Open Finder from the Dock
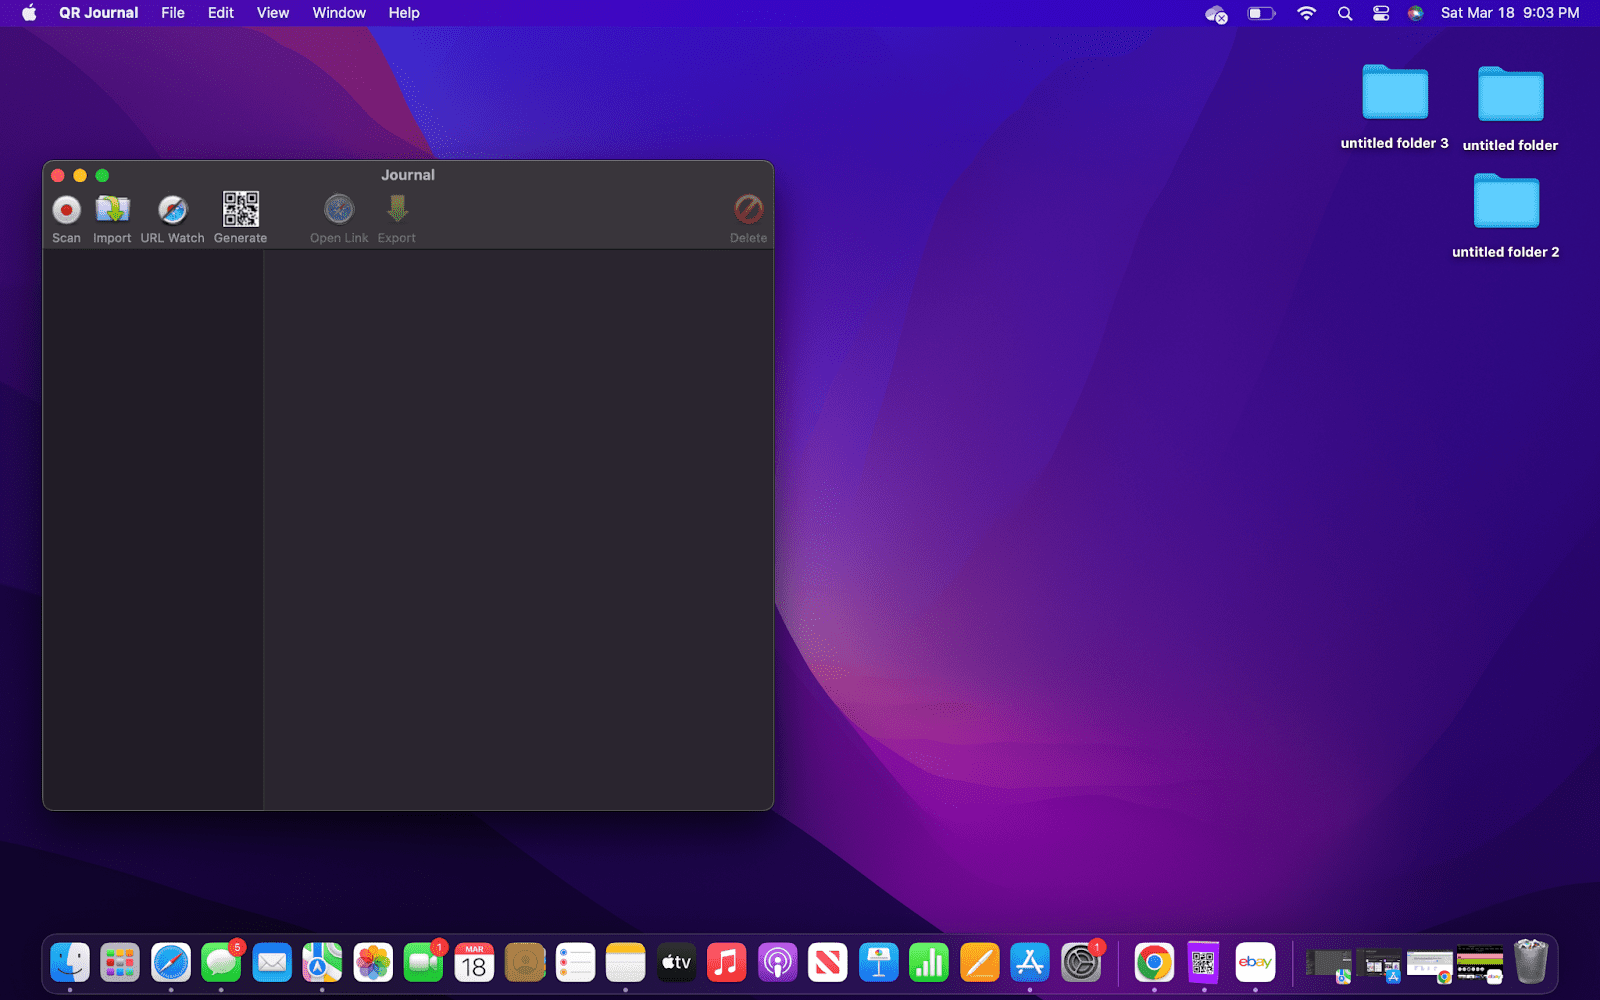The height and width of the screenshot is (1000, 1600). pos(70,963)
